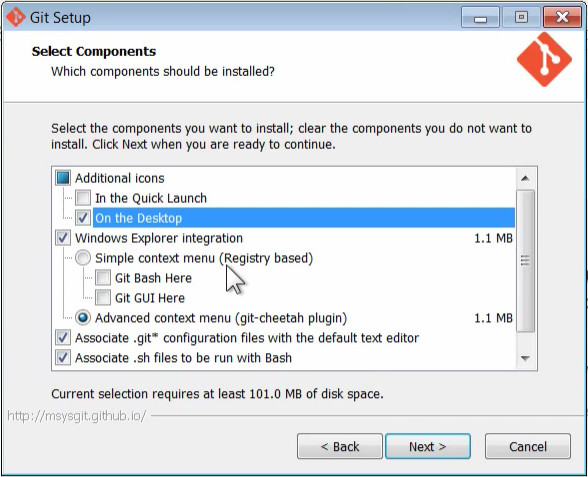Click the components list scrollbar thumb

[525, 261]
